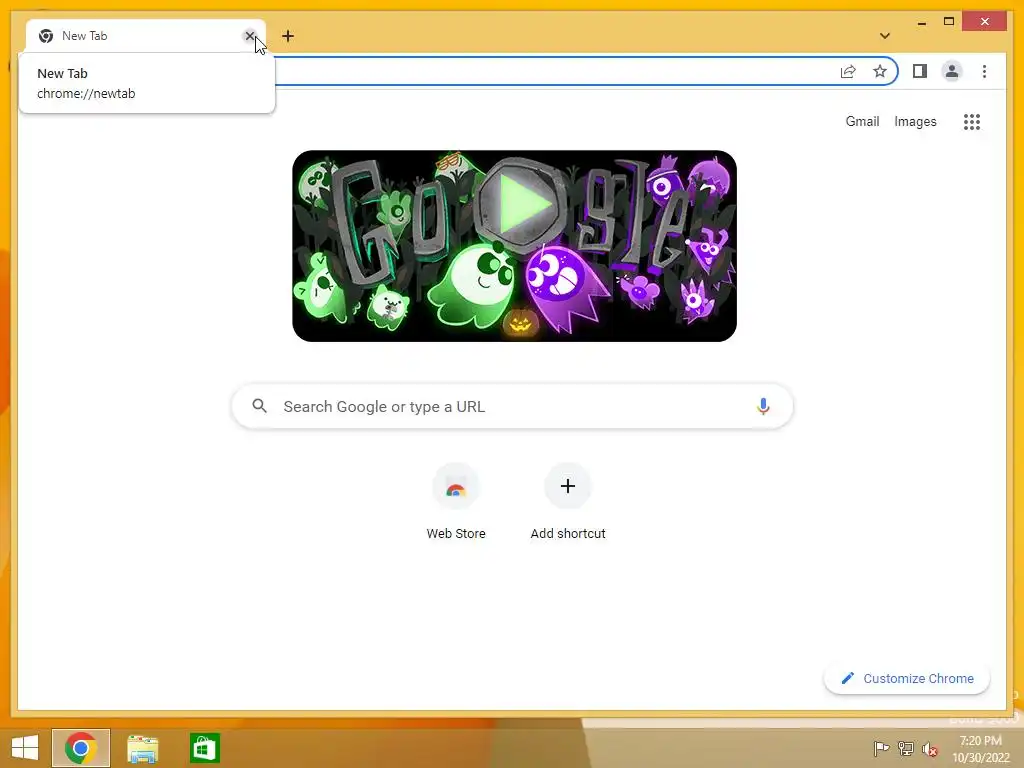
Task: Open the Chrome three-dot menu
Action: (984, 71)
